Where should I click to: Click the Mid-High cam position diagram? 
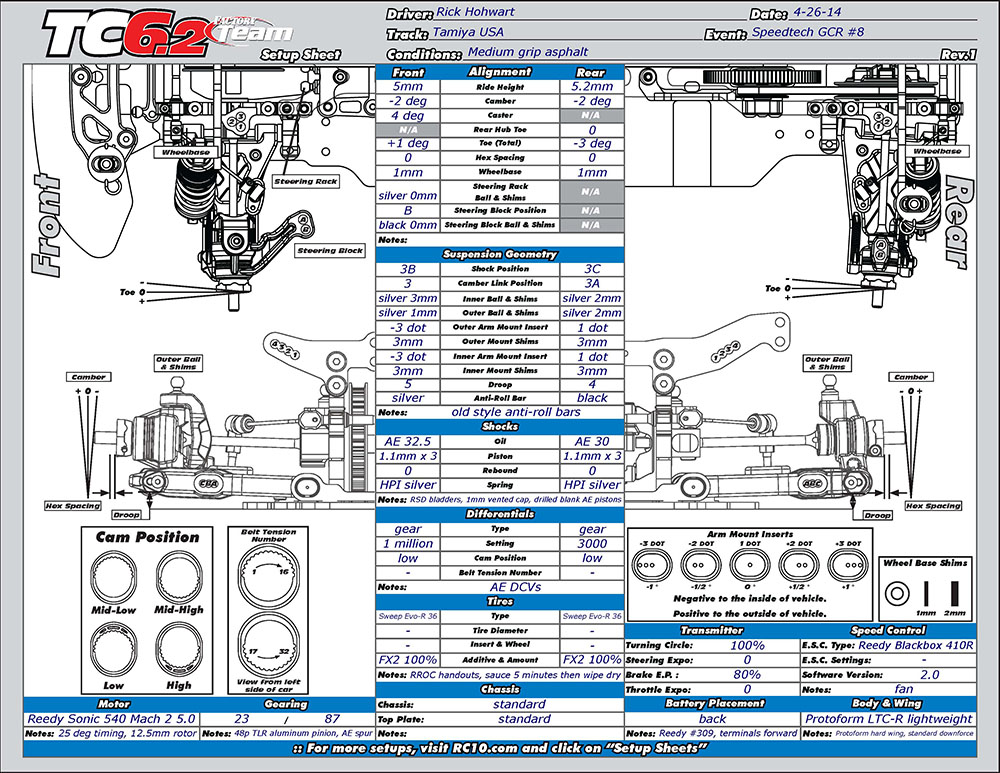(179, 576)
